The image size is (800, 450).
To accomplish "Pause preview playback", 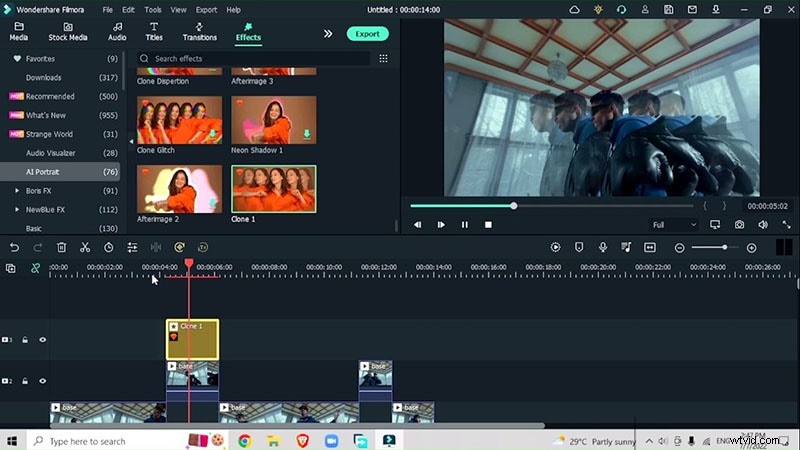I will [464, 224].
